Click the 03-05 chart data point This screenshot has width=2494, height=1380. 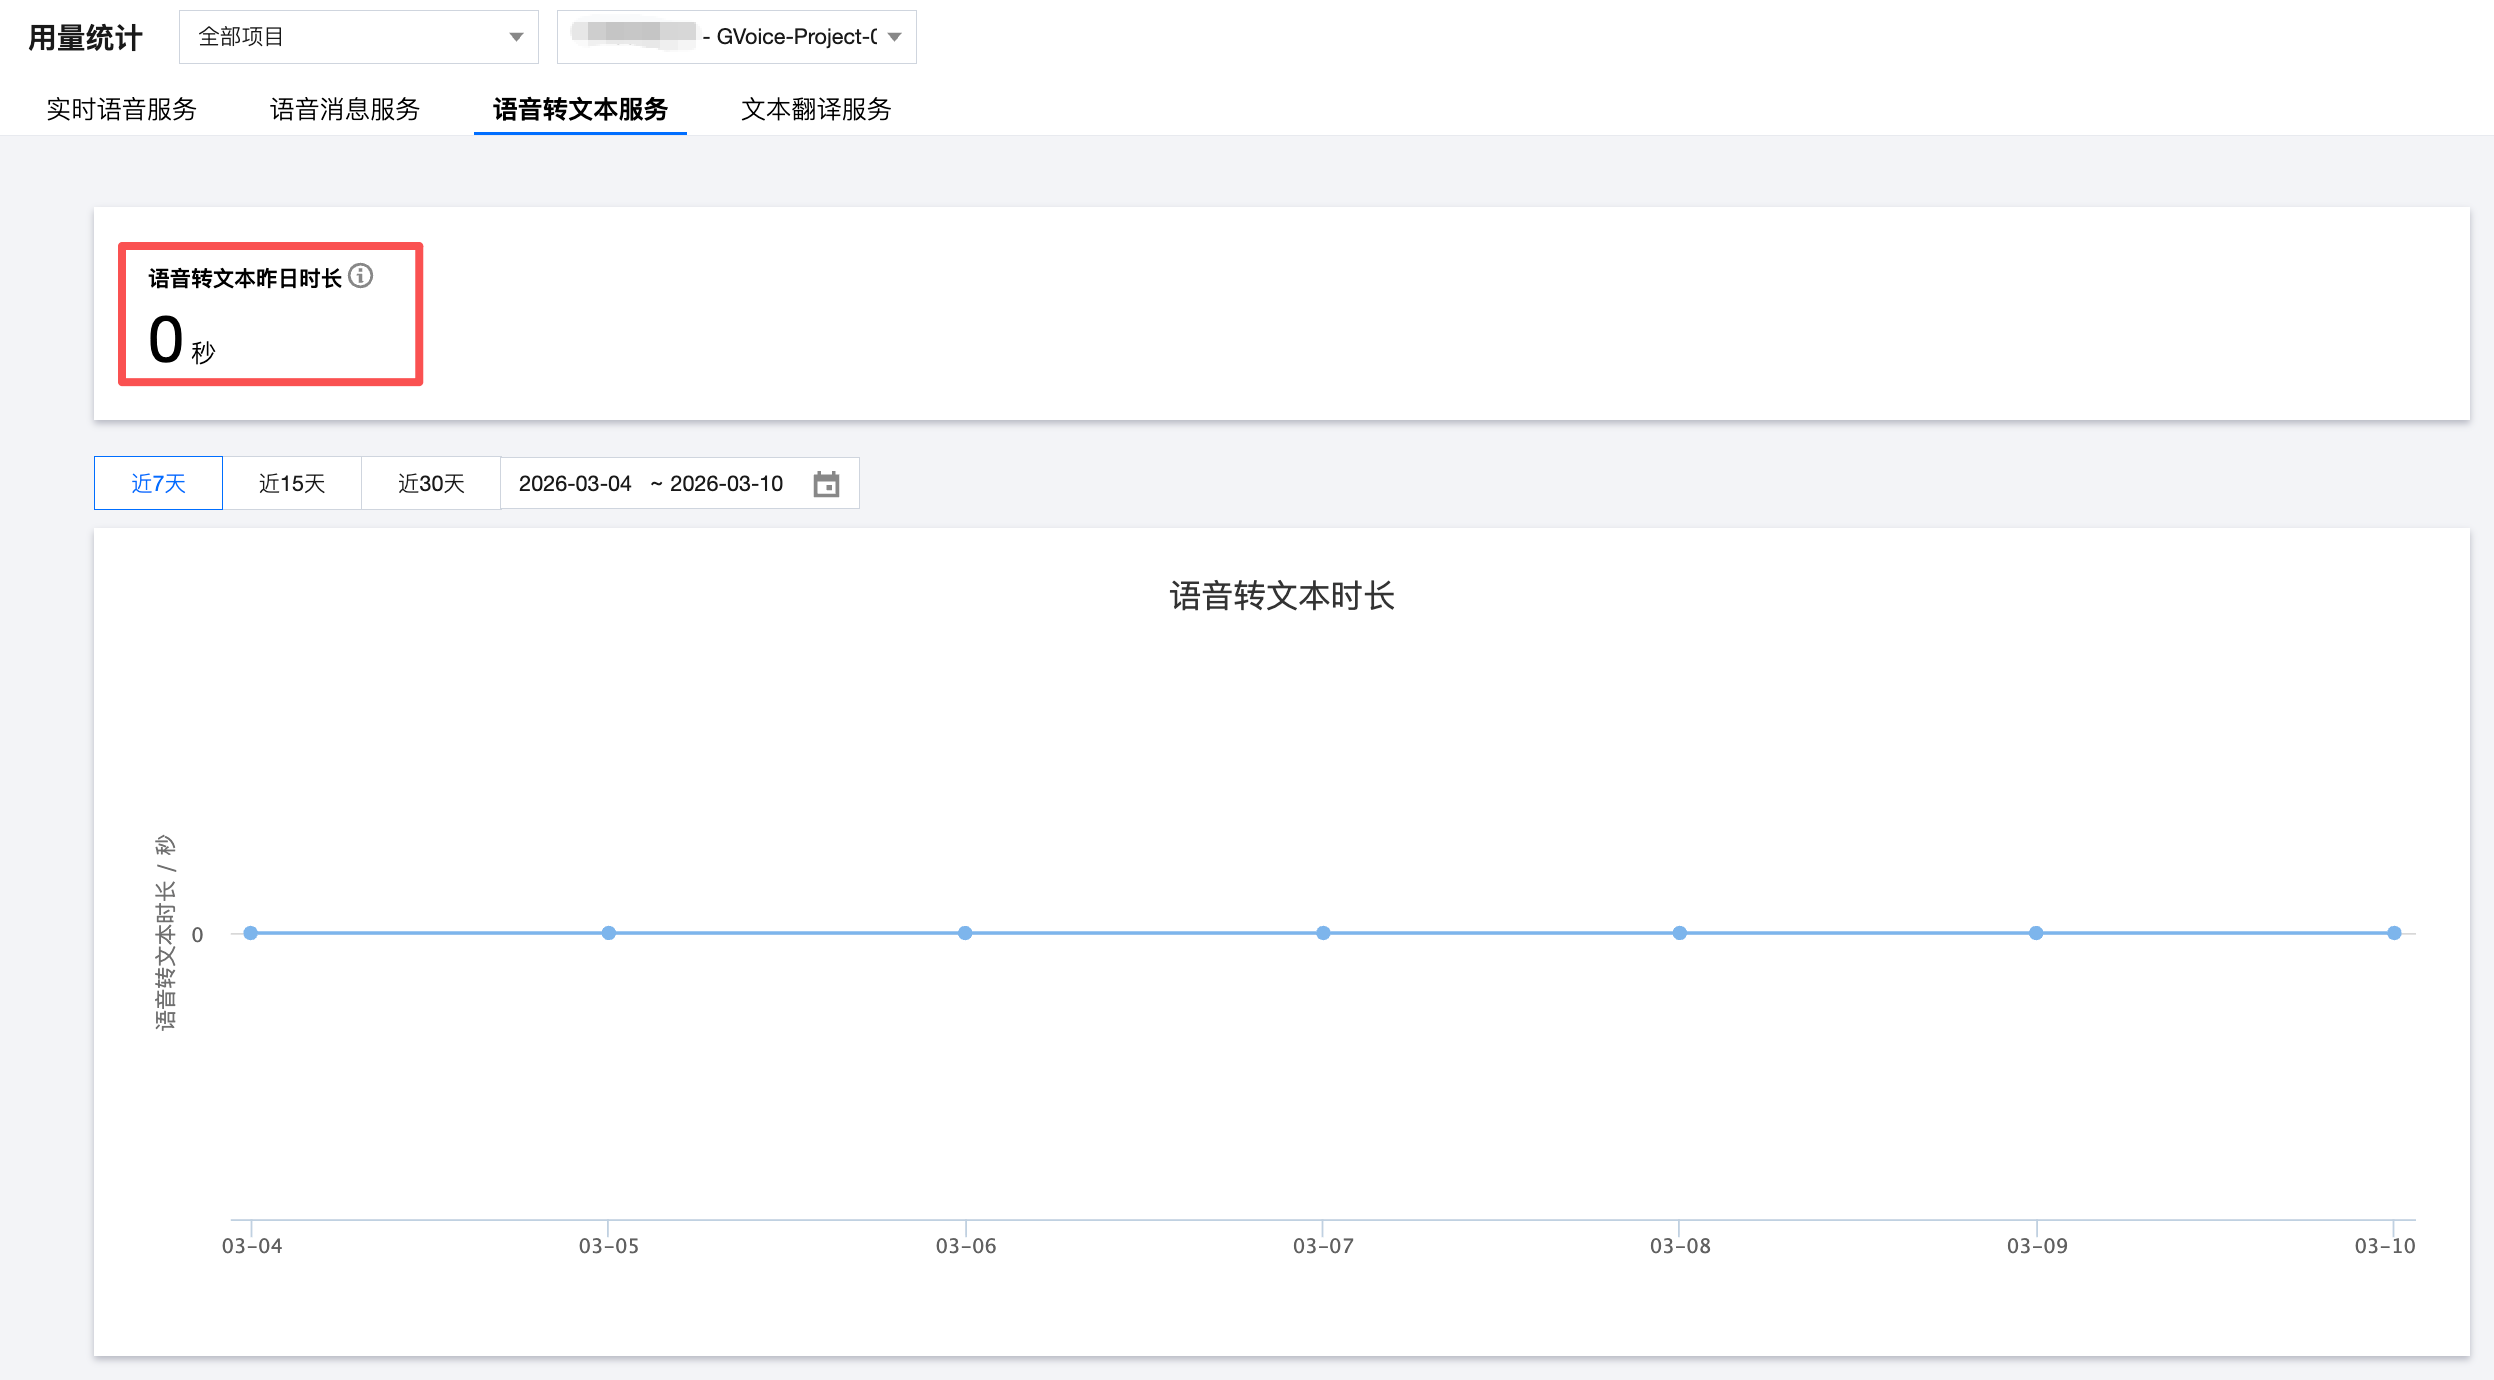tap(609, 933)
